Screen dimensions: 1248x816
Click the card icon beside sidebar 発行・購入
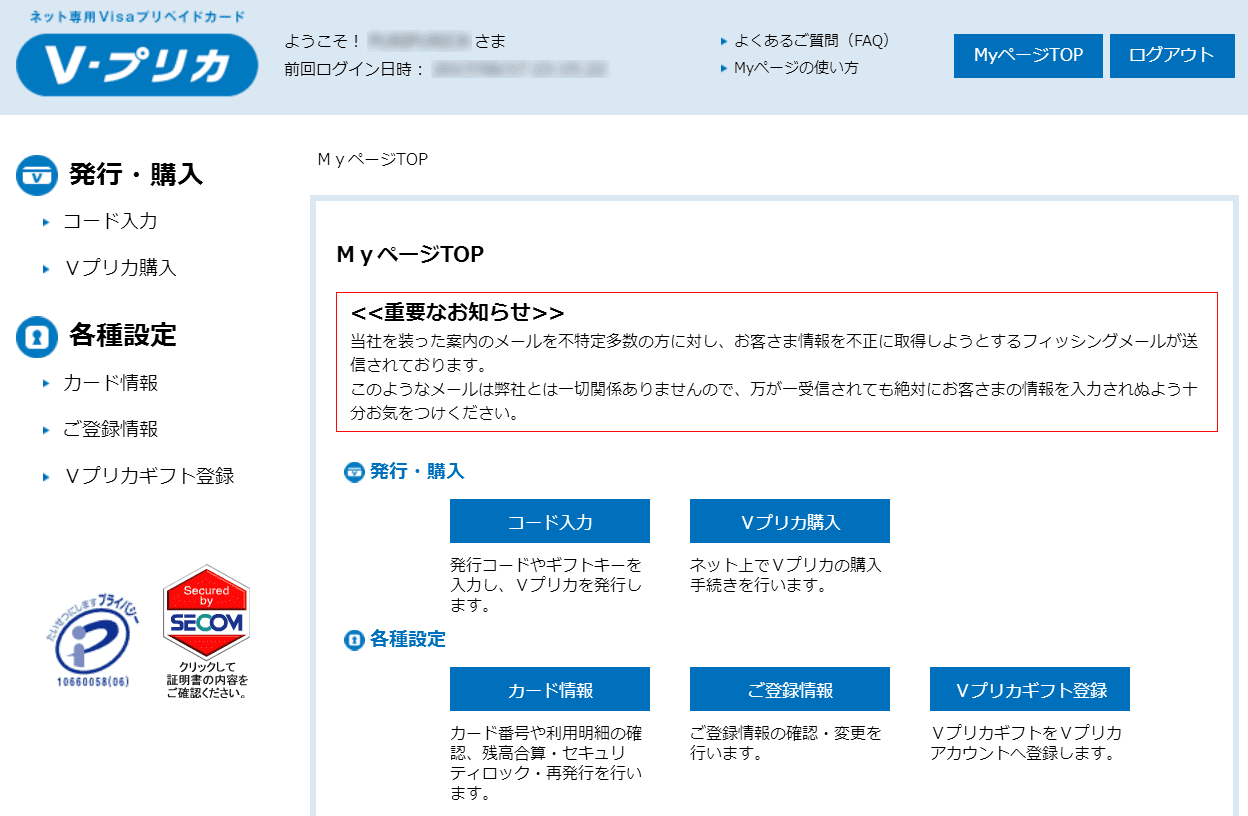pyautogui.click(x=37, y=176)
